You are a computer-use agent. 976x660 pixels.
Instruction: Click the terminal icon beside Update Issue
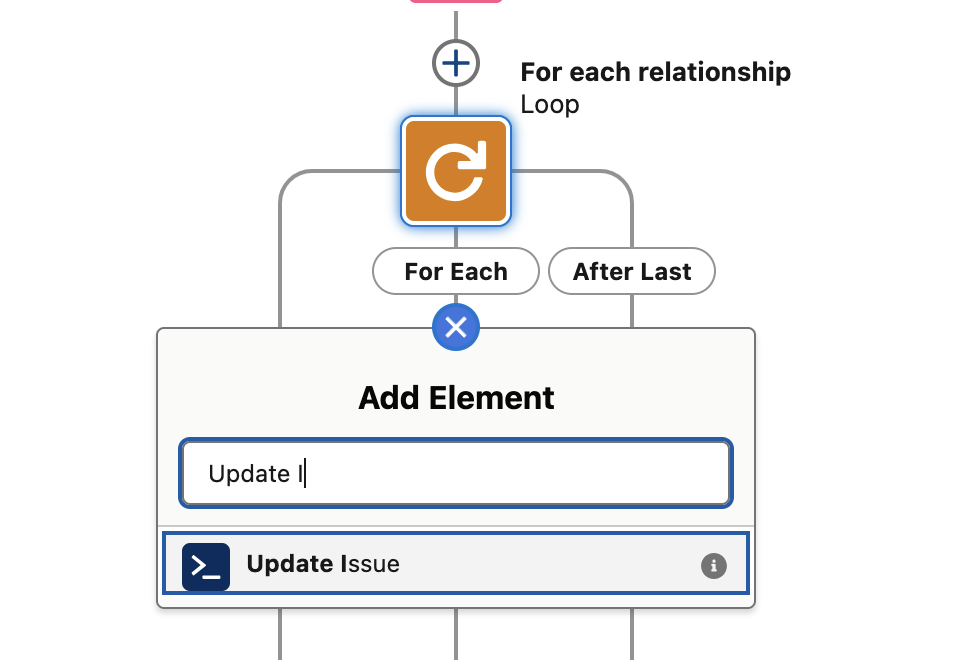pyautogui.click(x=206, y=566)
